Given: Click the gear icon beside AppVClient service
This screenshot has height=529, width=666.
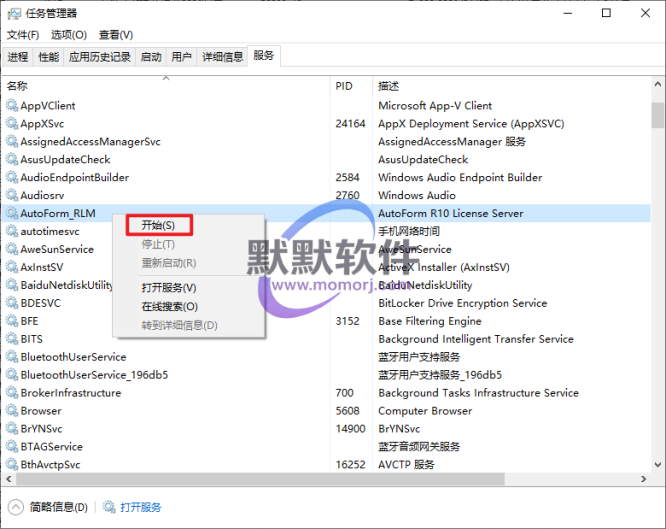Looking at the screenshot, I should (x=12, y=105).
